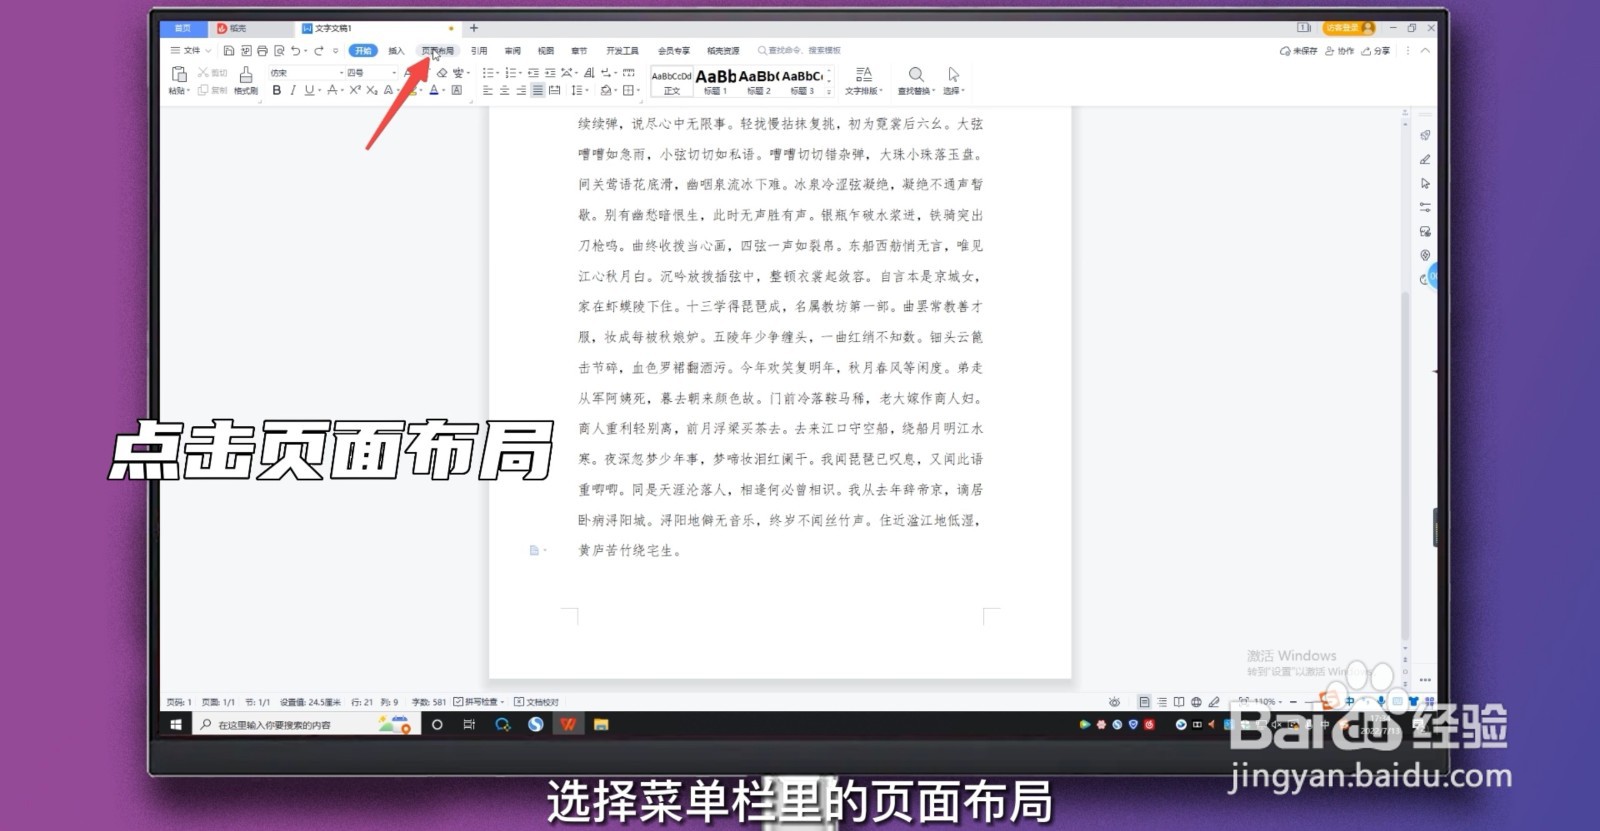Click the font color A swatch
This screenshot has height=831, width=1600.
[434, 90]
